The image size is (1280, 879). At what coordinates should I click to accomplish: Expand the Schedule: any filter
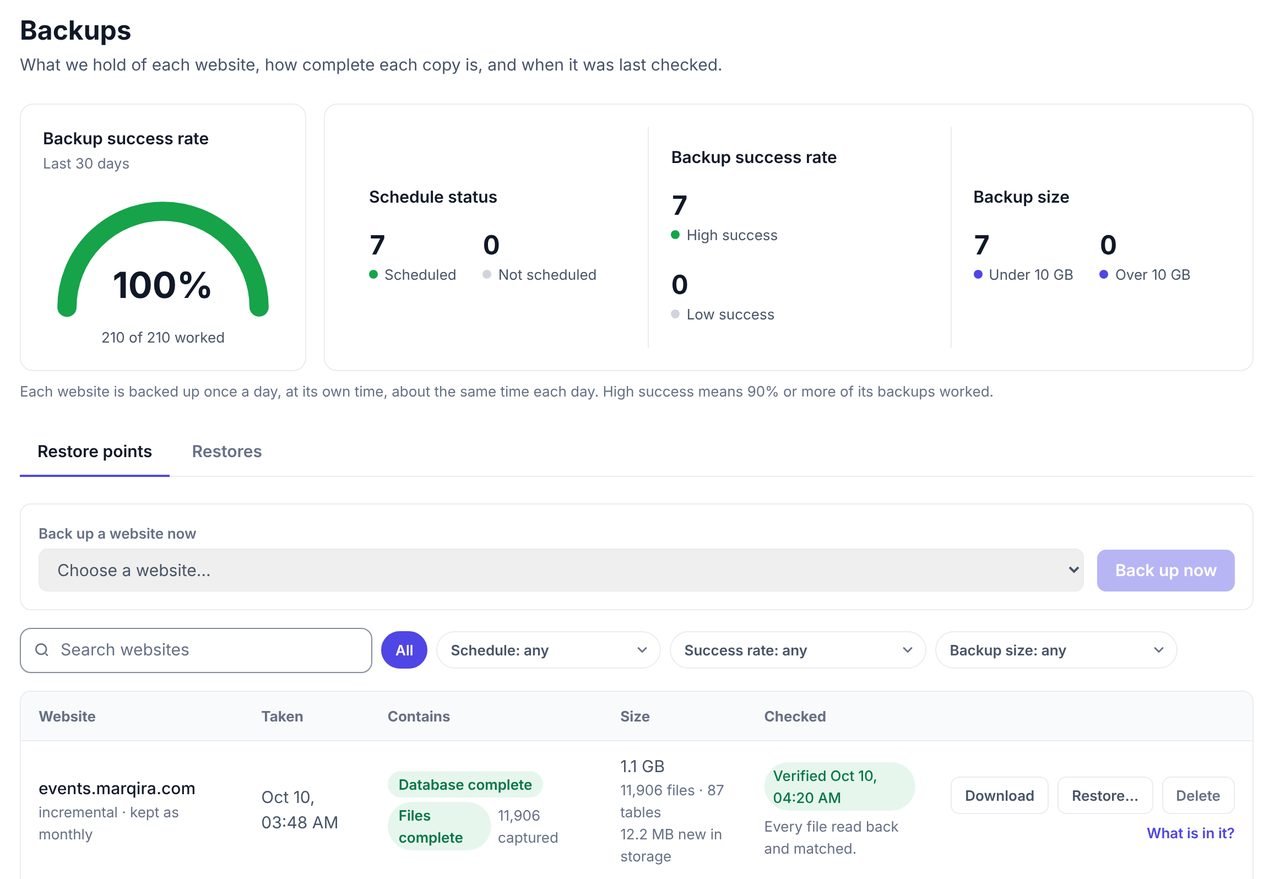[x=548, y=650]
